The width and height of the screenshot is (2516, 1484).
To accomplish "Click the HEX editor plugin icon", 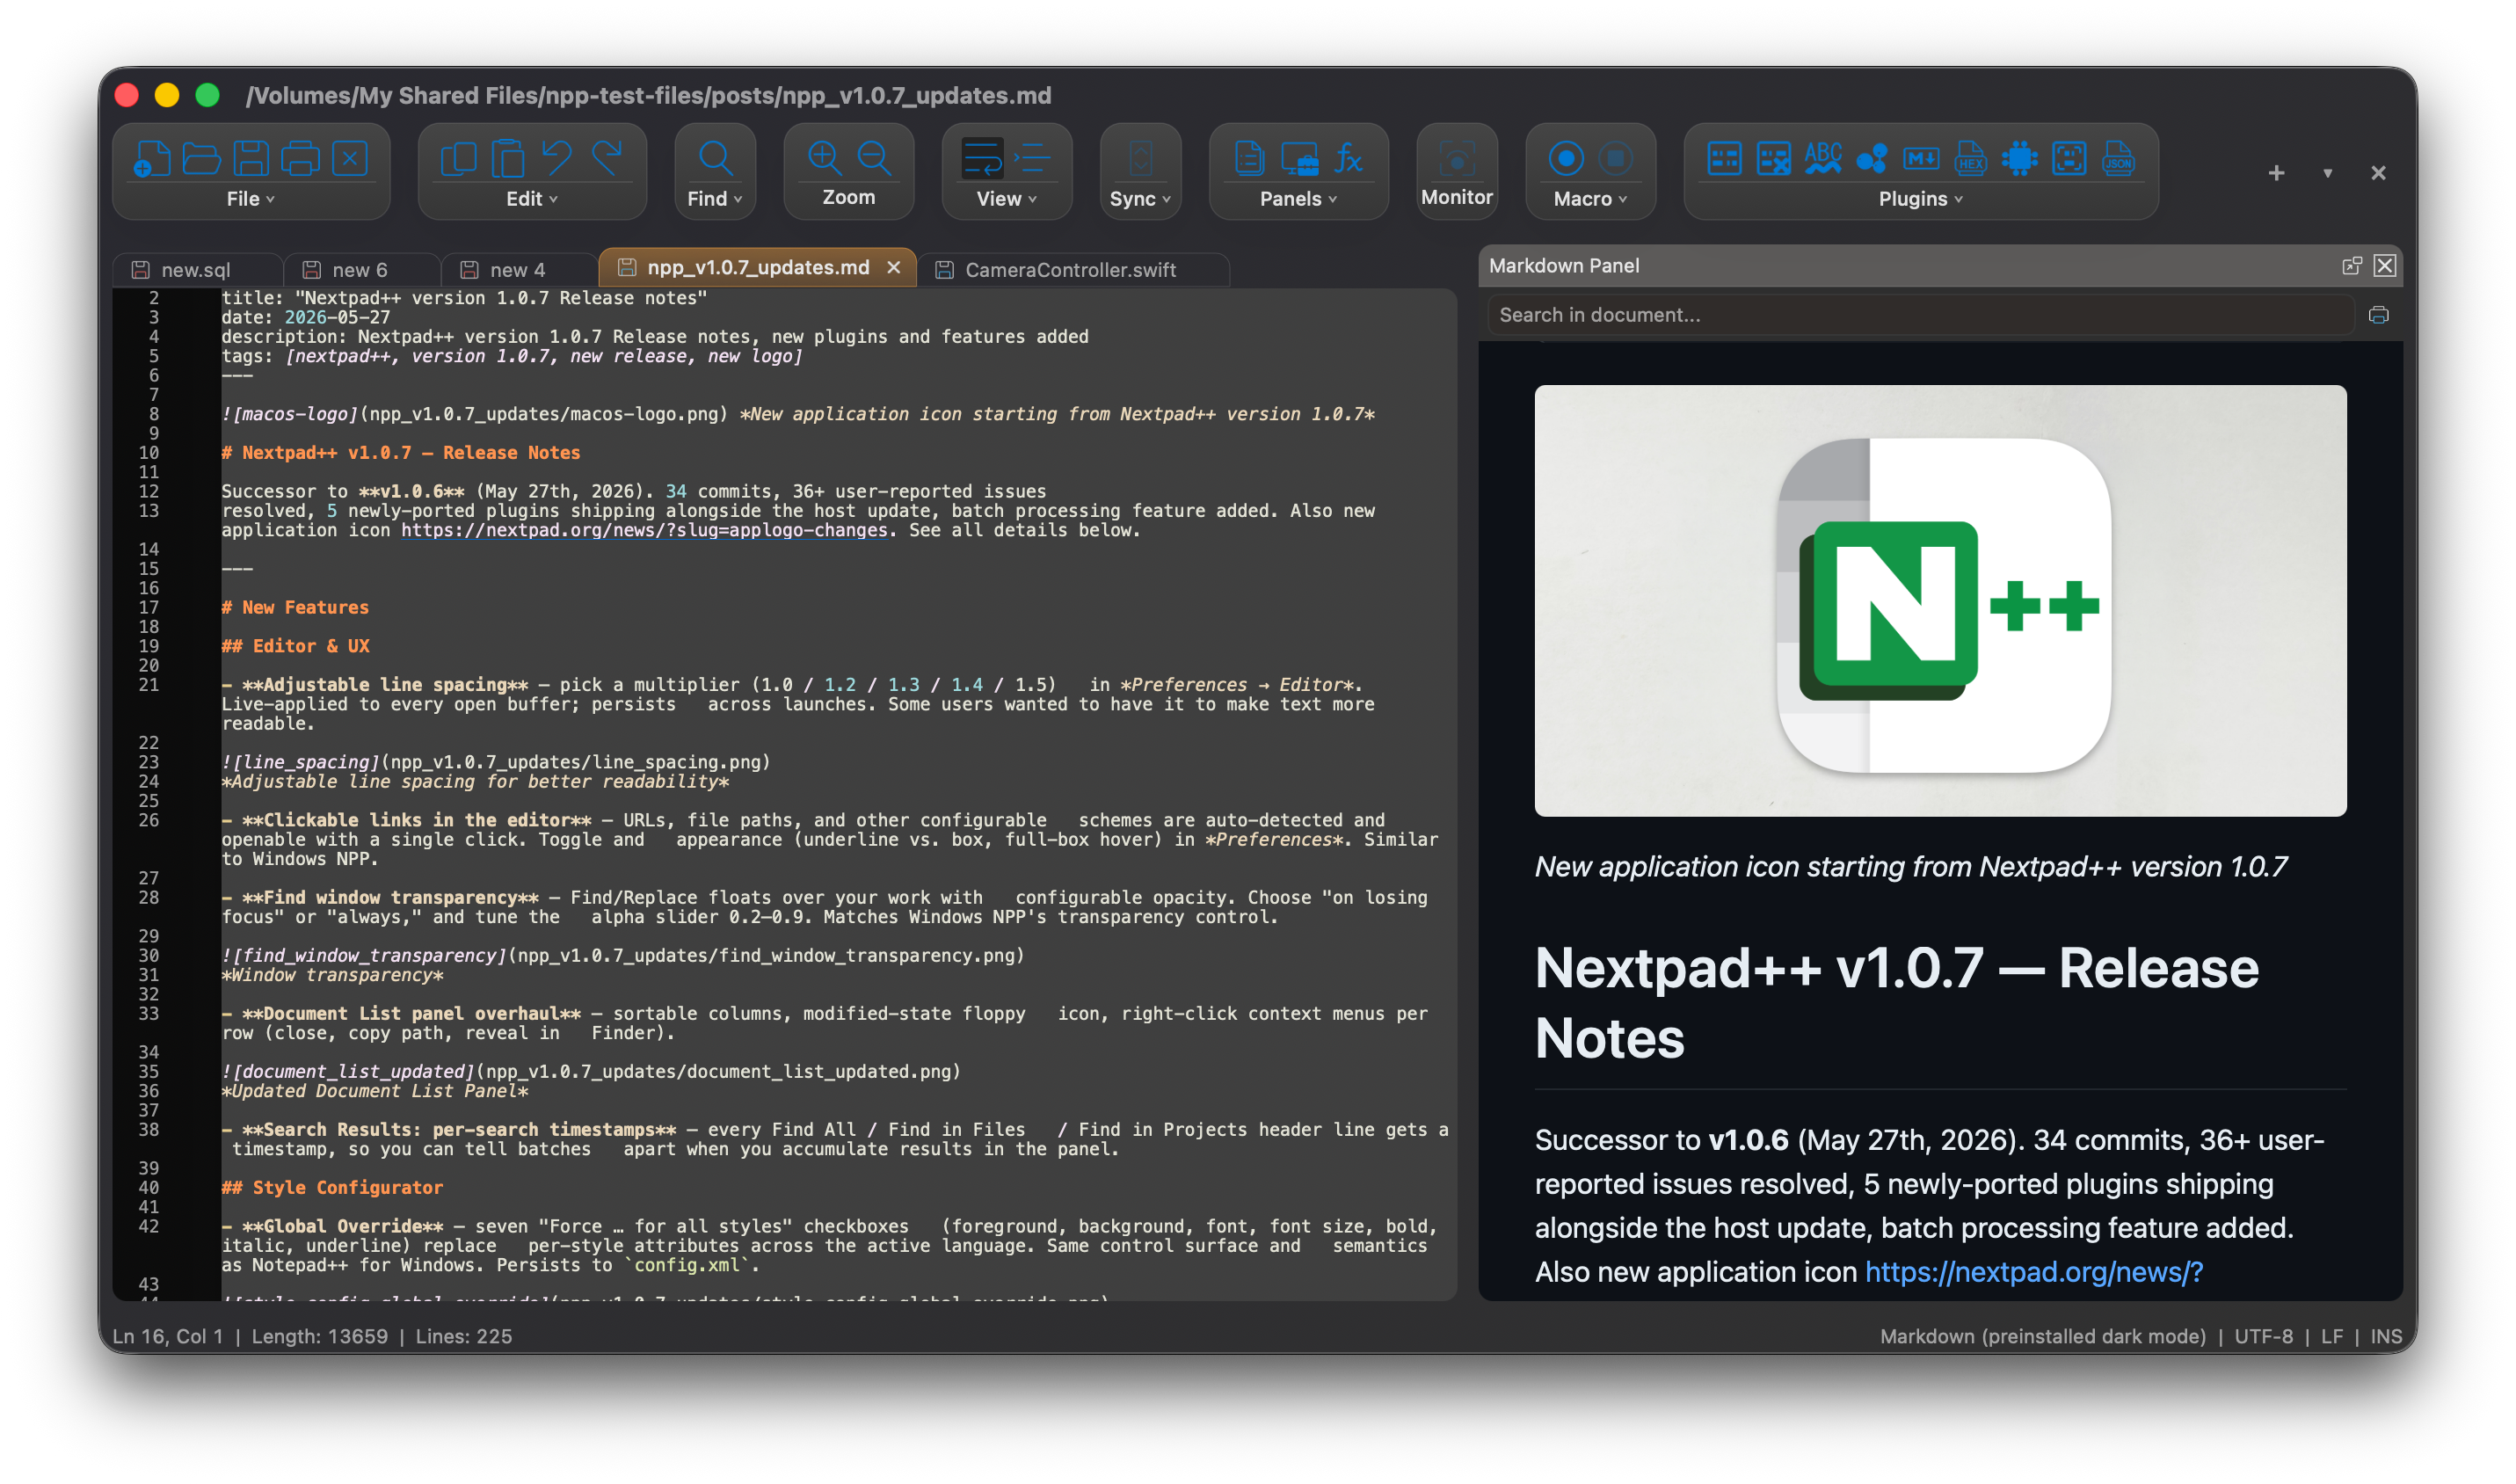I will 1970,158.
